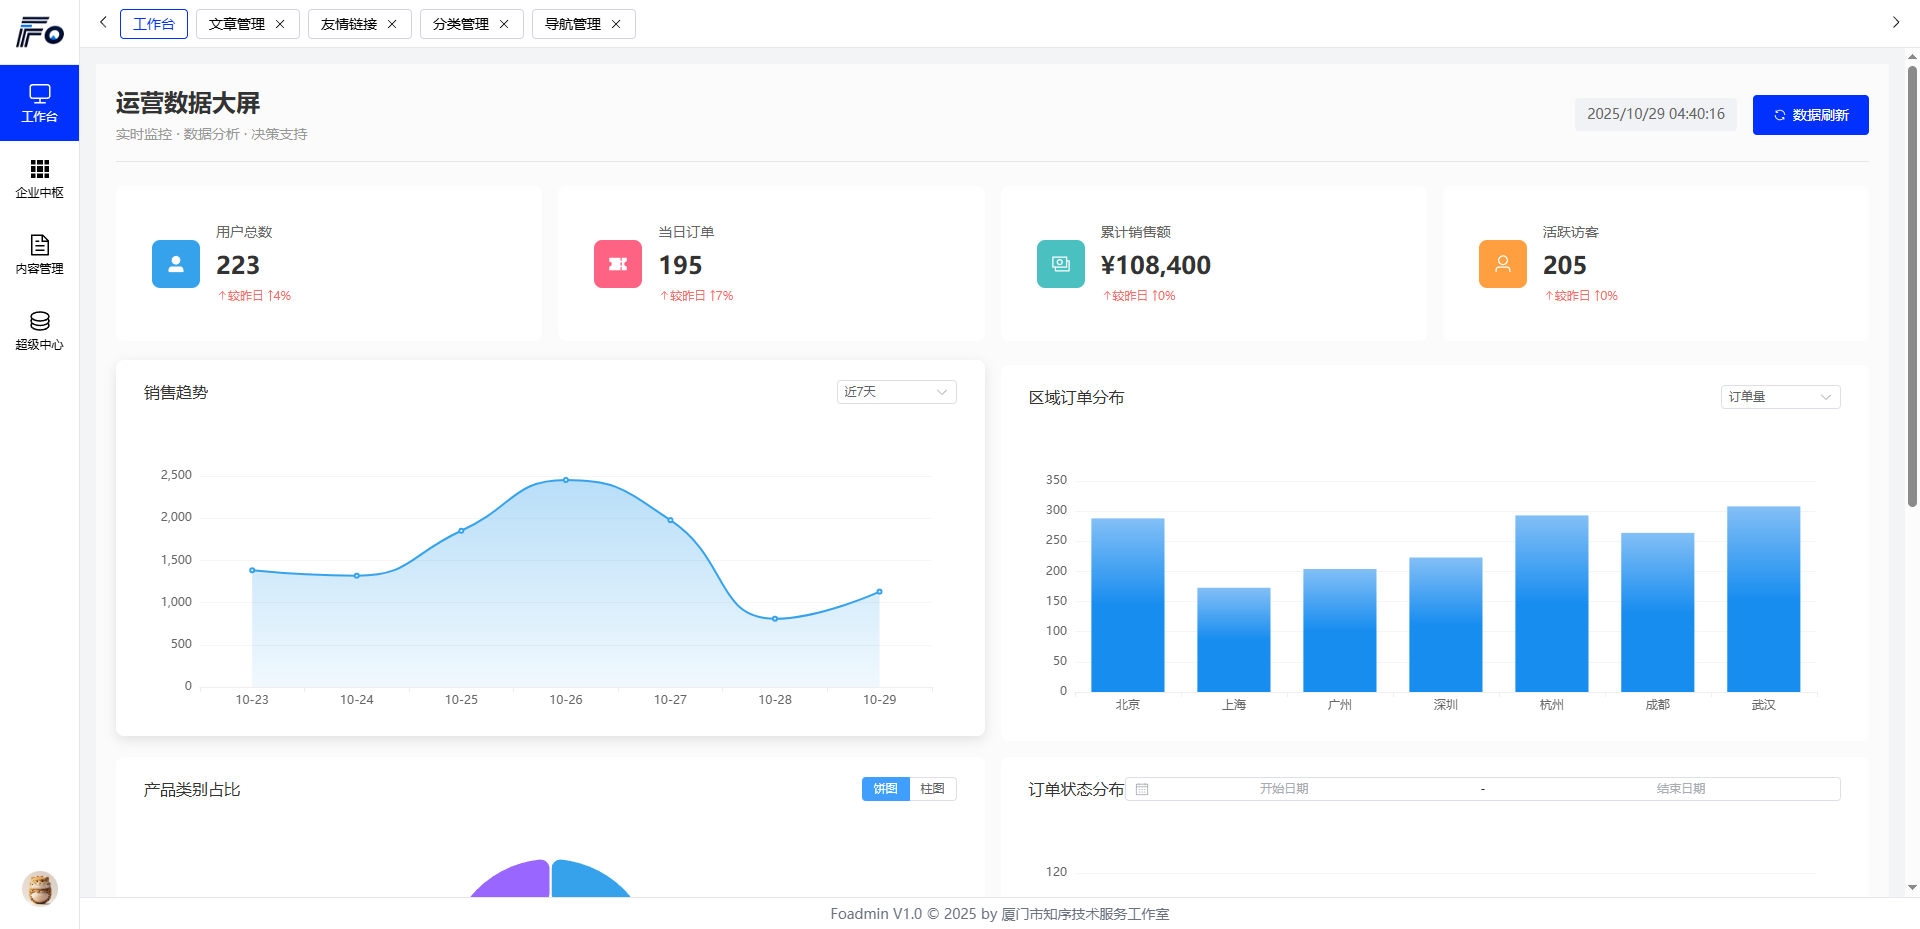Expand the 订单量 metric dropdown
Viewport: 1920px width, 929px height.
1780,397
